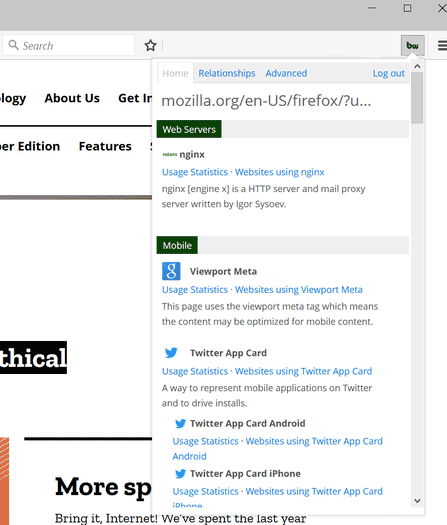Open the Advanced tab
The image size is (447, 525).
tap(286, 73)
